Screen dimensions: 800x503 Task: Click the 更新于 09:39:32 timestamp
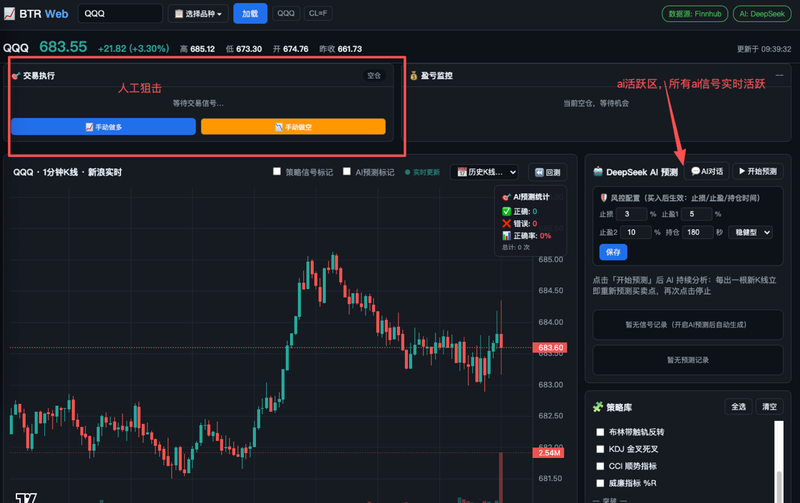(764, 49)
